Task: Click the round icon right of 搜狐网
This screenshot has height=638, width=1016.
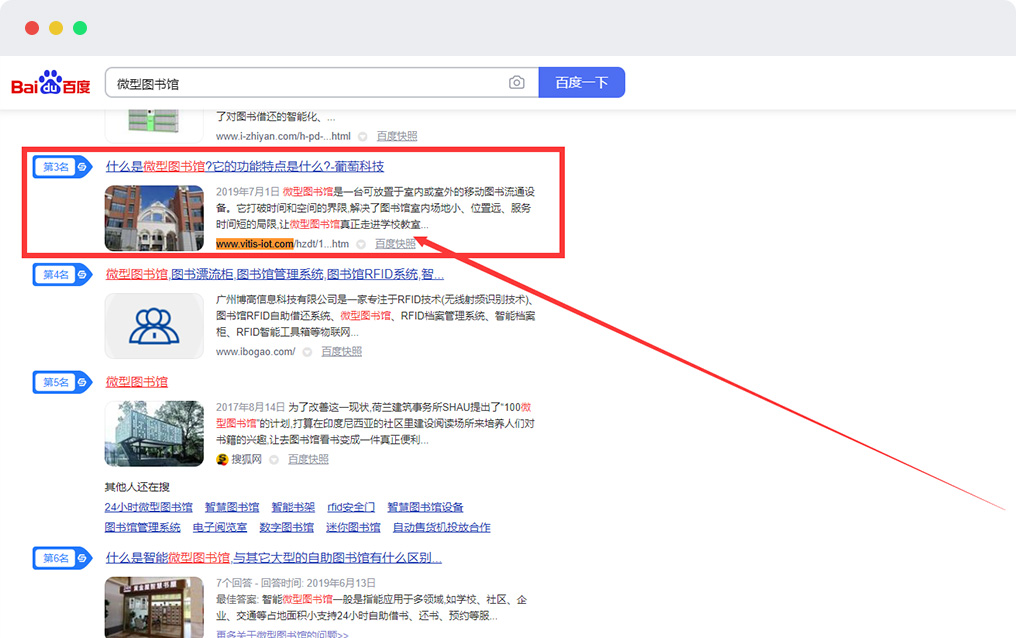Action: (x=274, y=460)
